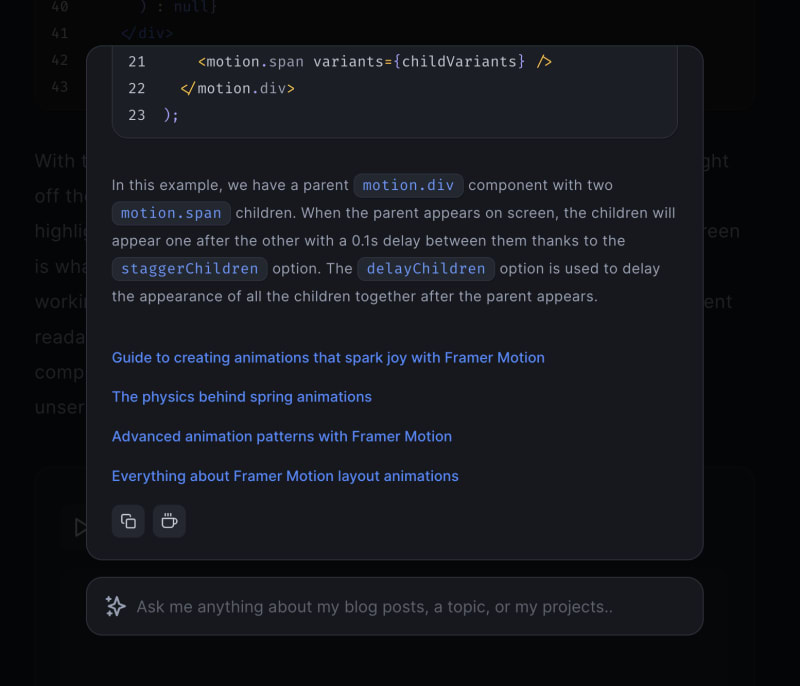Open 'Advanced animation patterns with Framer Motion' link
Screen dimensions: 800x686
pyautogui.click(x=282, y=437)
